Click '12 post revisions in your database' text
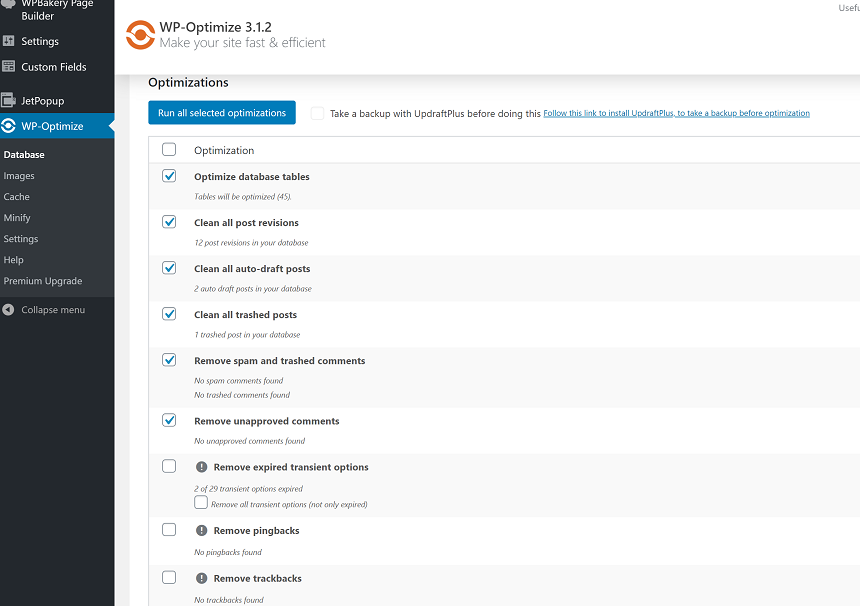Image resolution: width=860 pixels, height=606 pixels. [251, 242]
